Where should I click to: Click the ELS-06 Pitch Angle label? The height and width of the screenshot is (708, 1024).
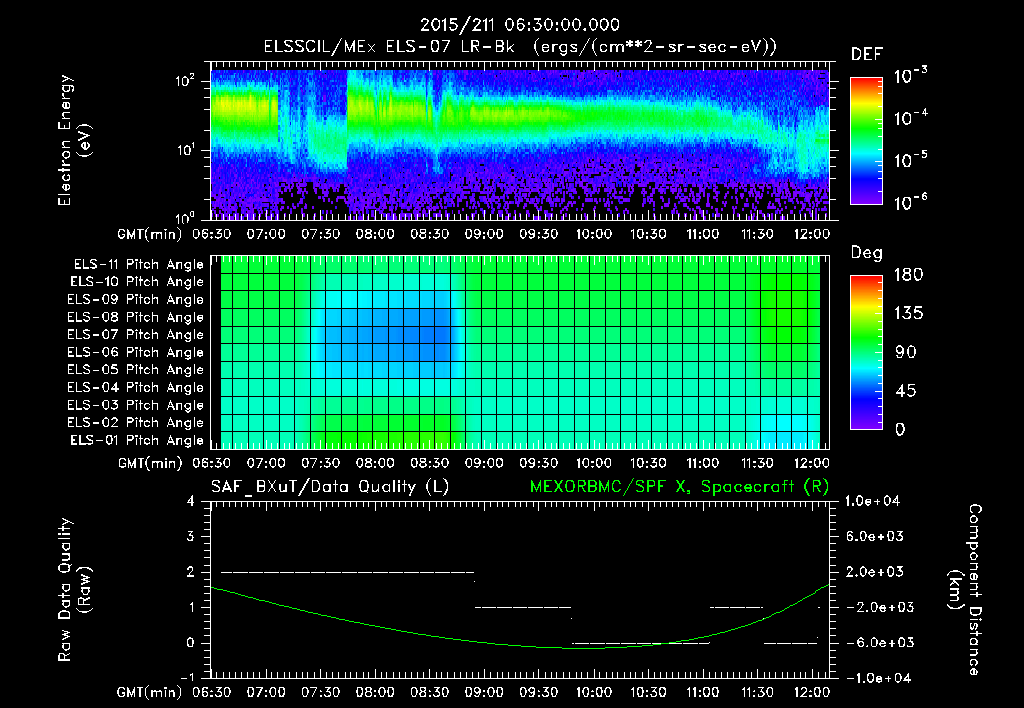point(136,352)
